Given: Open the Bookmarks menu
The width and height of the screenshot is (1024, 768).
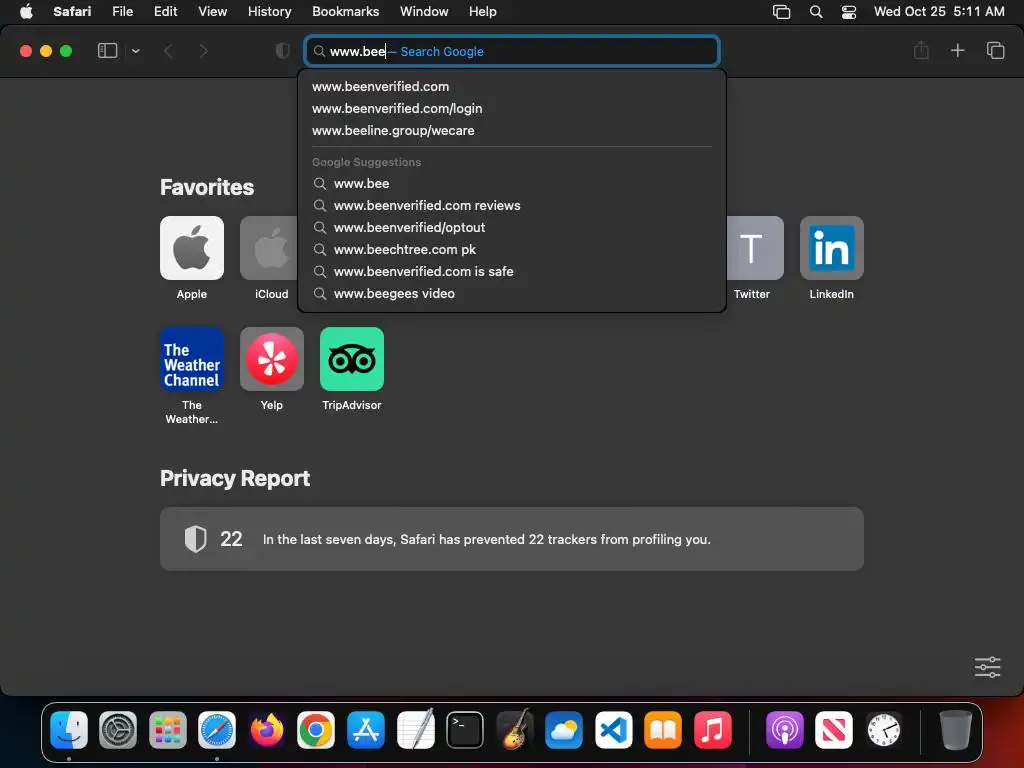Looking at the screenshot, I should [345, 11].
